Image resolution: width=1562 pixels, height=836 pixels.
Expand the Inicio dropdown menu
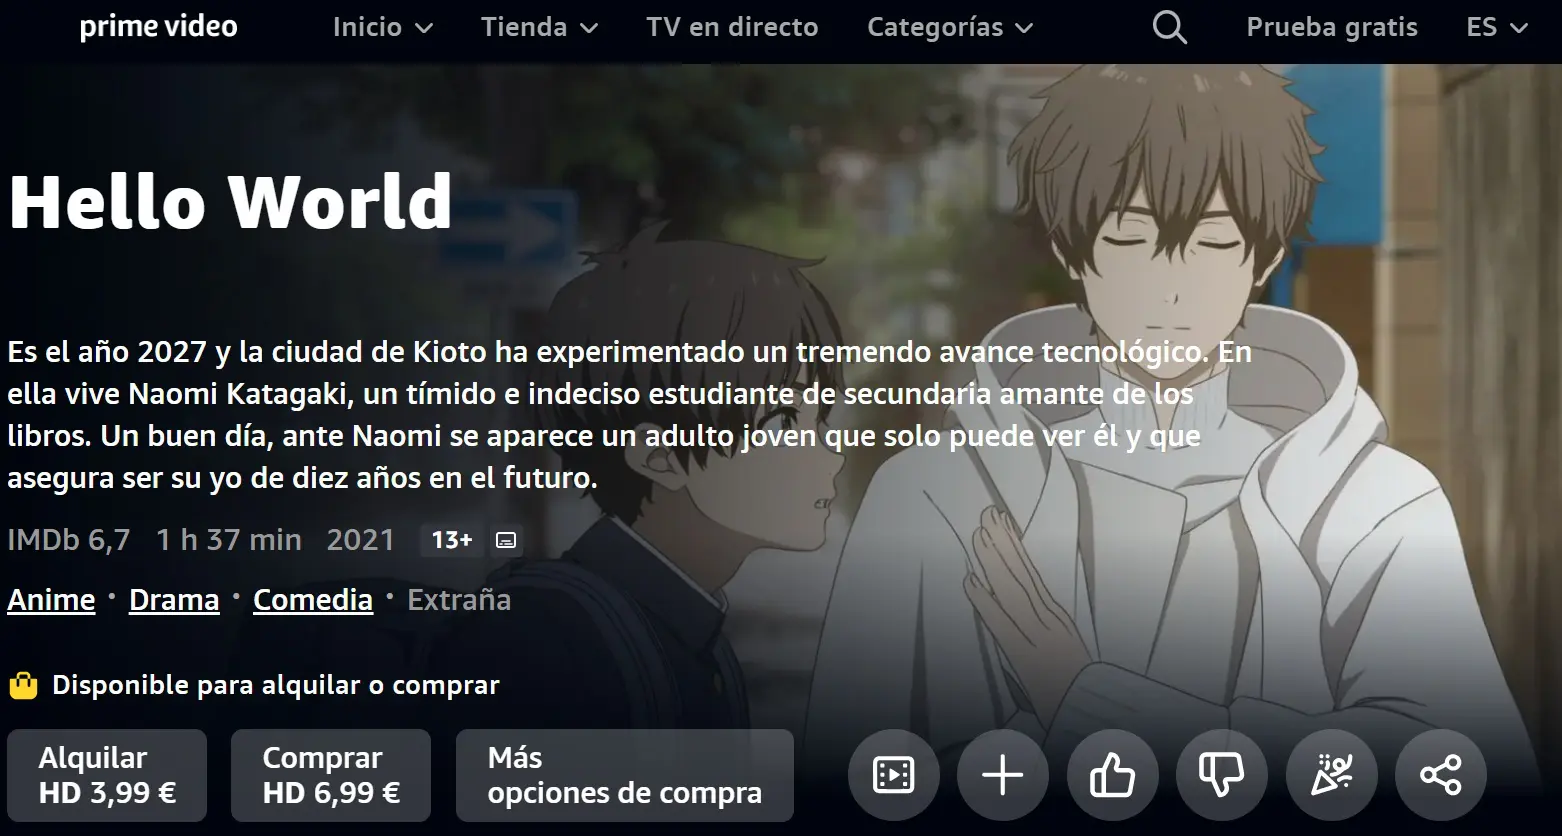click(x=383, y=27)
